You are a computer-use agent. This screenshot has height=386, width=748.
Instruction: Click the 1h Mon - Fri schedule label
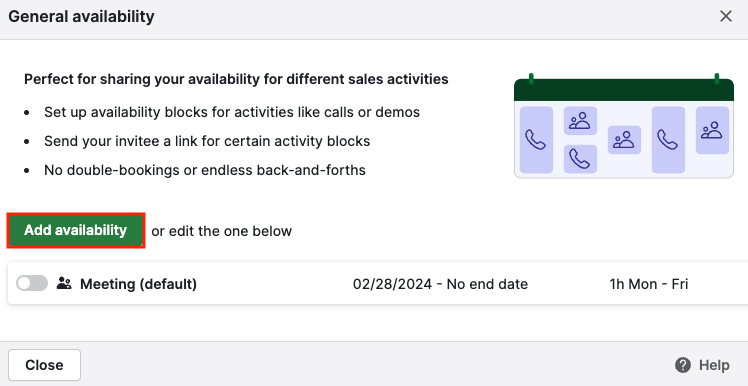649,284
